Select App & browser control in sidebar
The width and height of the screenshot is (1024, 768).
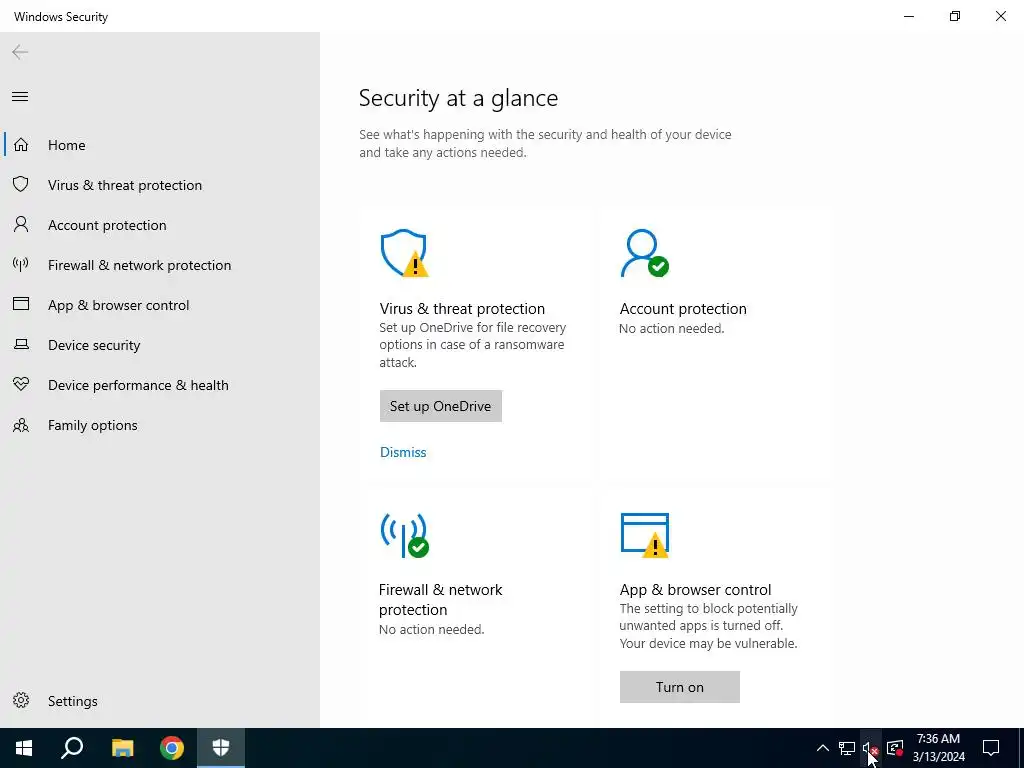click(160, 305)
